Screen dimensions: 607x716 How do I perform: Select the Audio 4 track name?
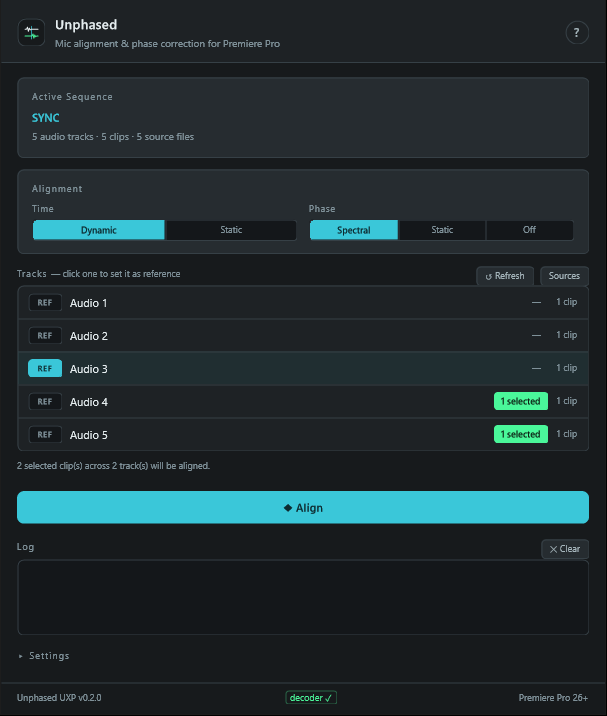pyautogui.click(x=89, y=402)
